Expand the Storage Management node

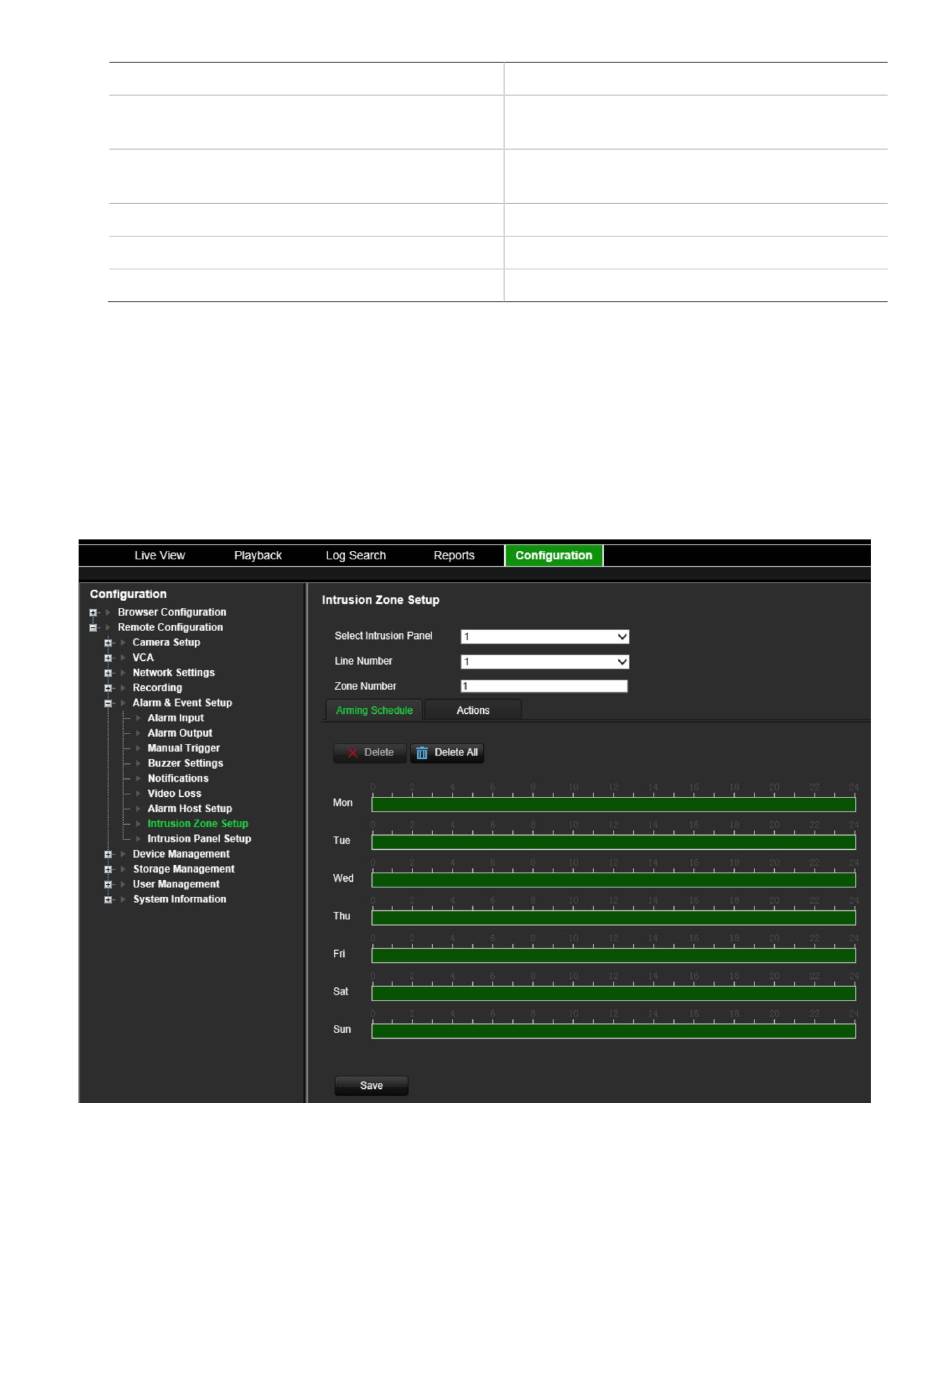(x=108, y=870)
